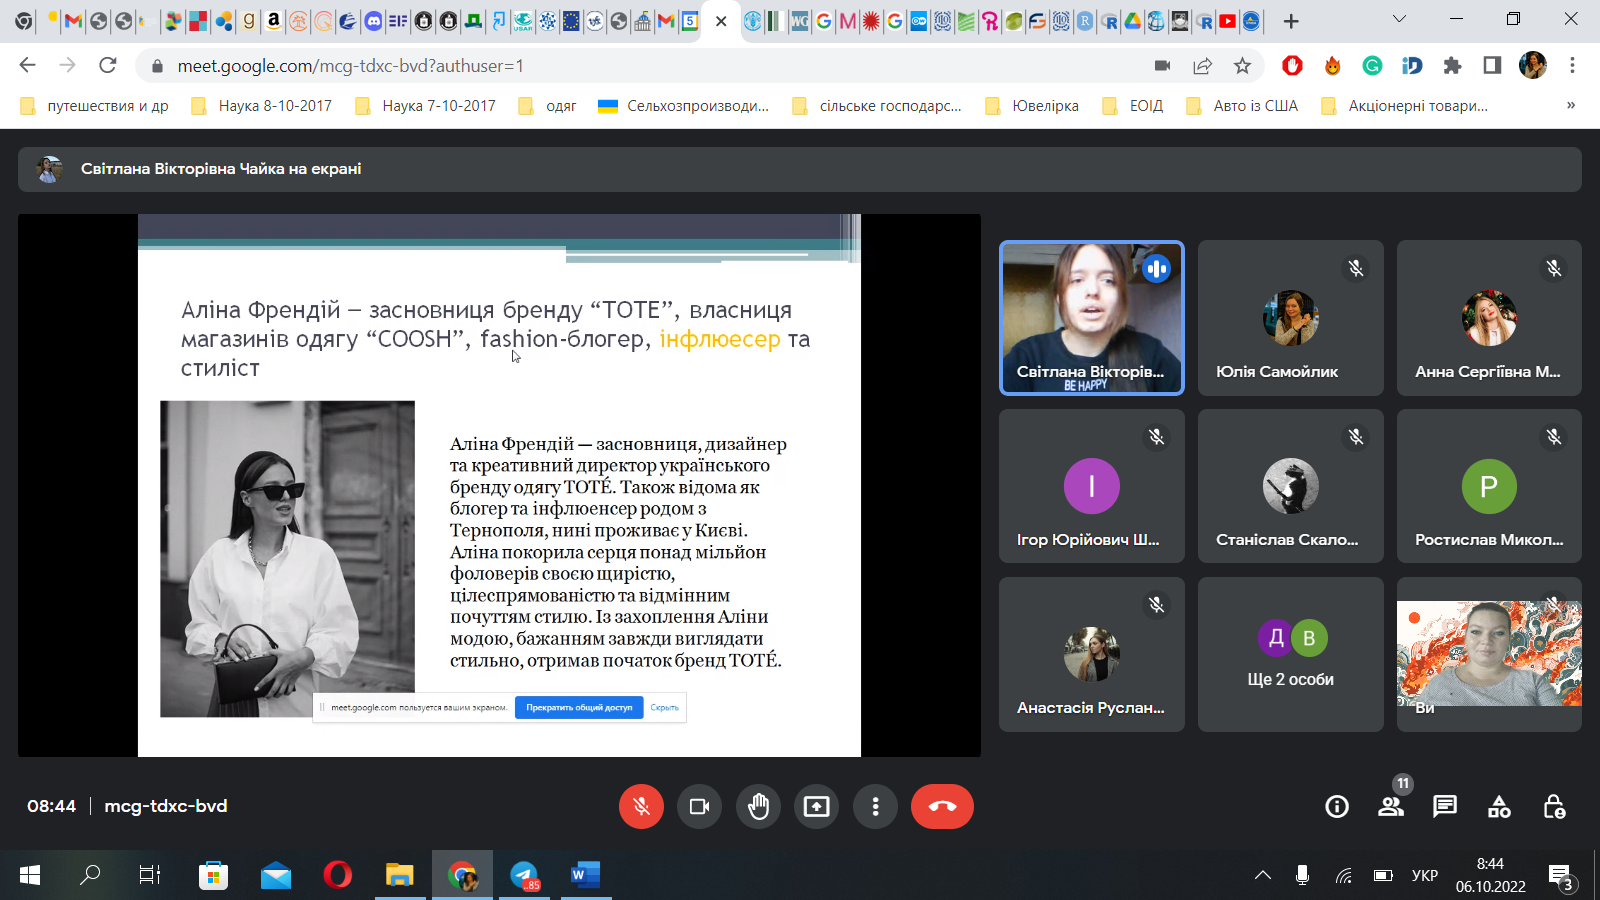1600x900 pixels.
Task: Bookmark this page with star icon
Action: [1242, 65]
